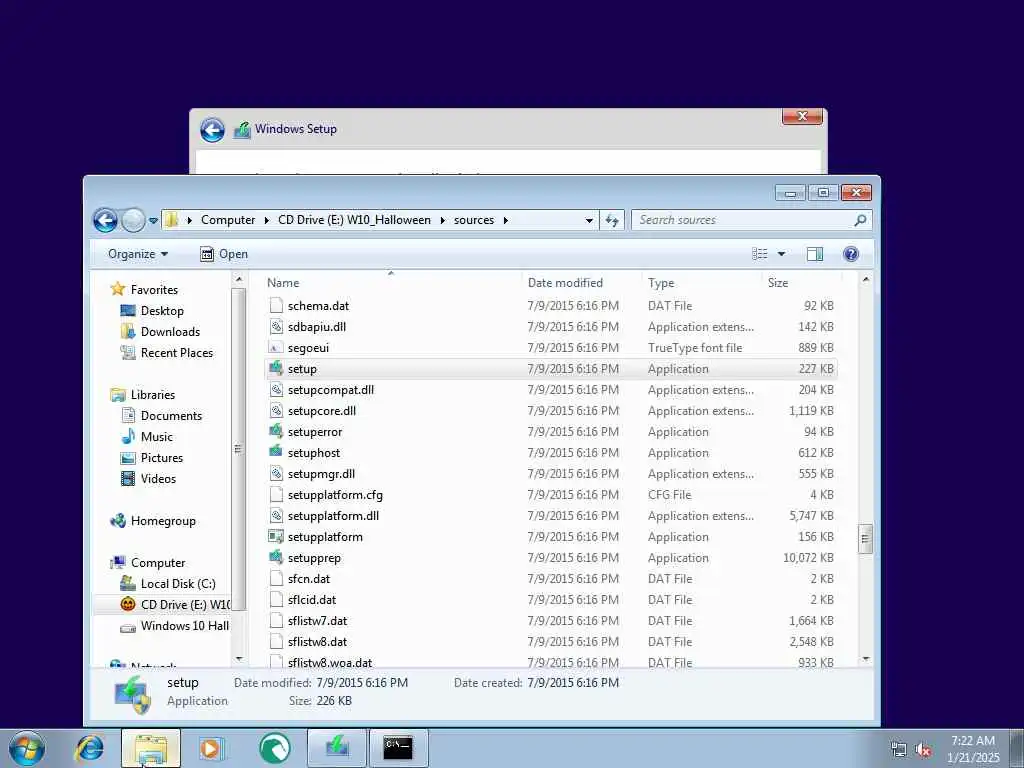Select Computer in the address breadcrumb
Screen dimensions: 1024x768
228,220
